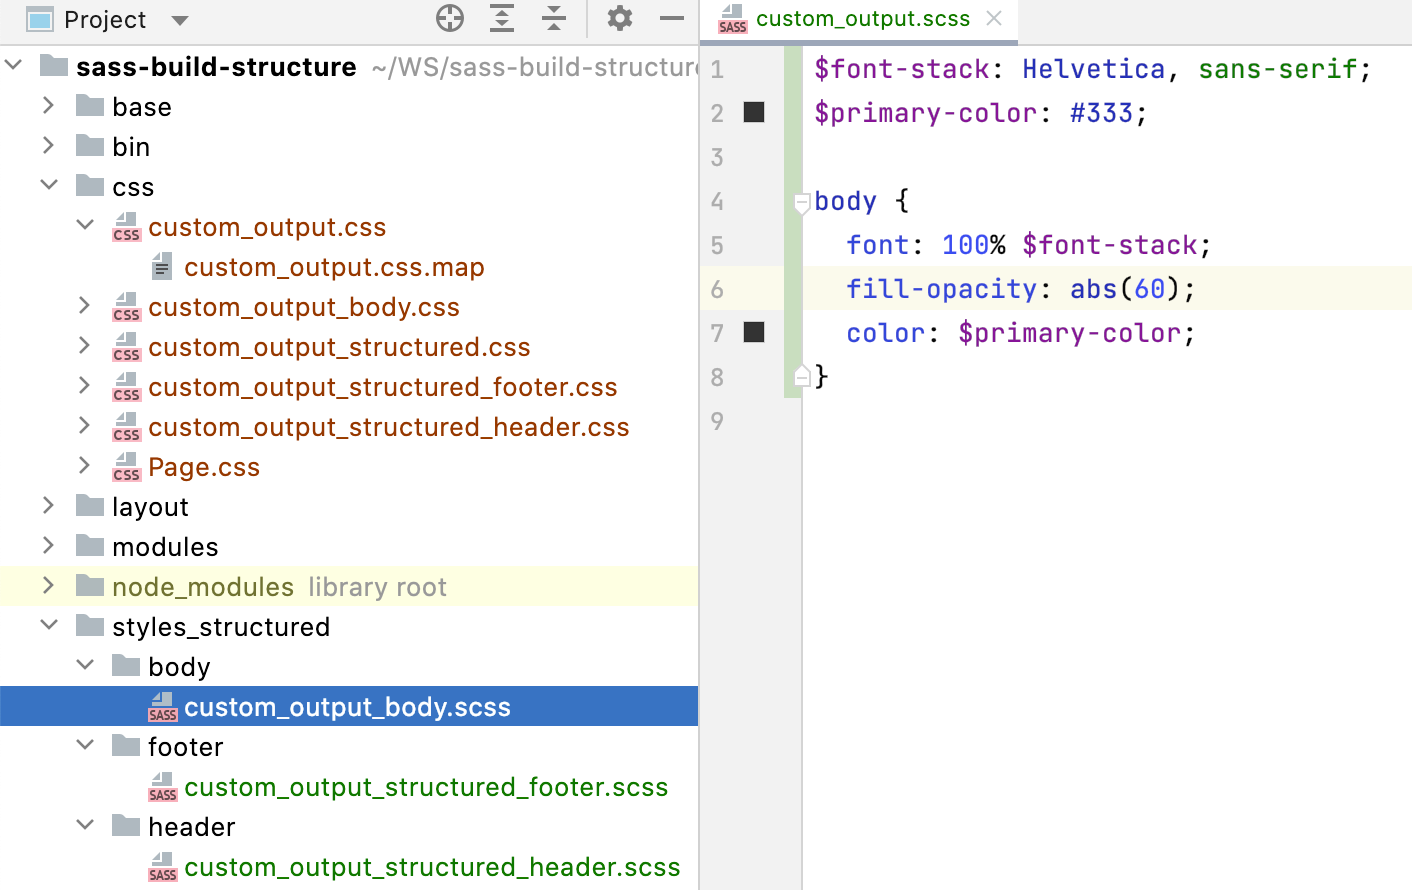The width and height of the screenshot is (1412, 890).
Task: Collapse the custom_output.css tree node
Action: tap(85, 225)
